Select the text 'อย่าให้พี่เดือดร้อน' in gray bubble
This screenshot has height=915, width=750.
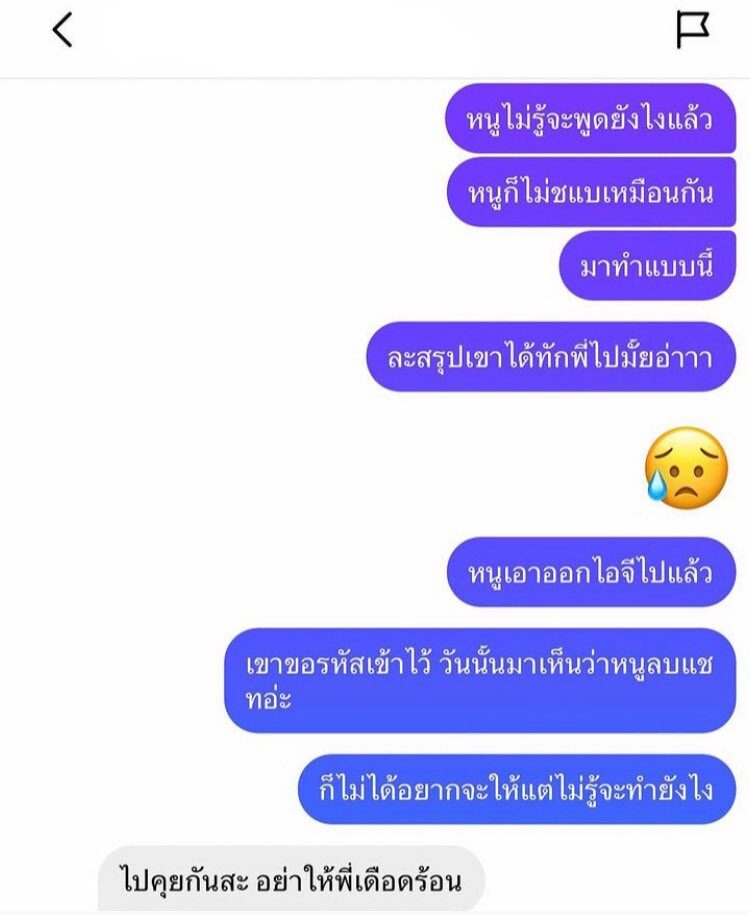tap(358, 881)
